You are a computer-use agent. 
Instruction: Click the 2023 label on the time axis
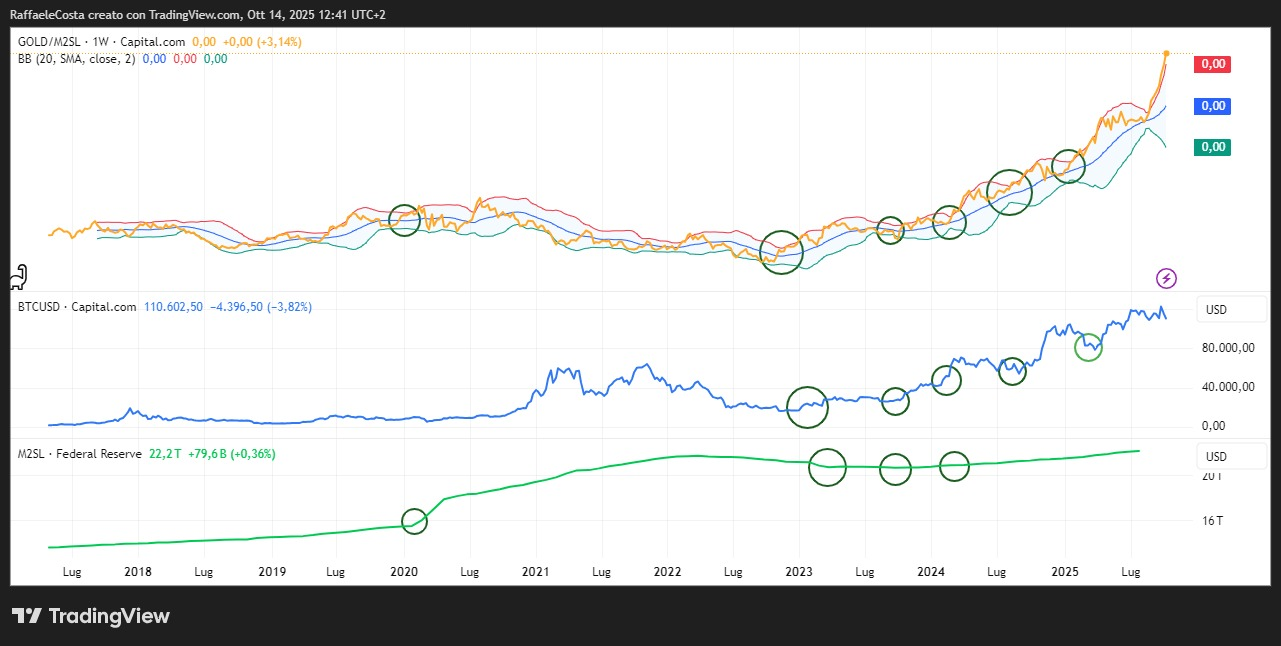tap(798, 572)
